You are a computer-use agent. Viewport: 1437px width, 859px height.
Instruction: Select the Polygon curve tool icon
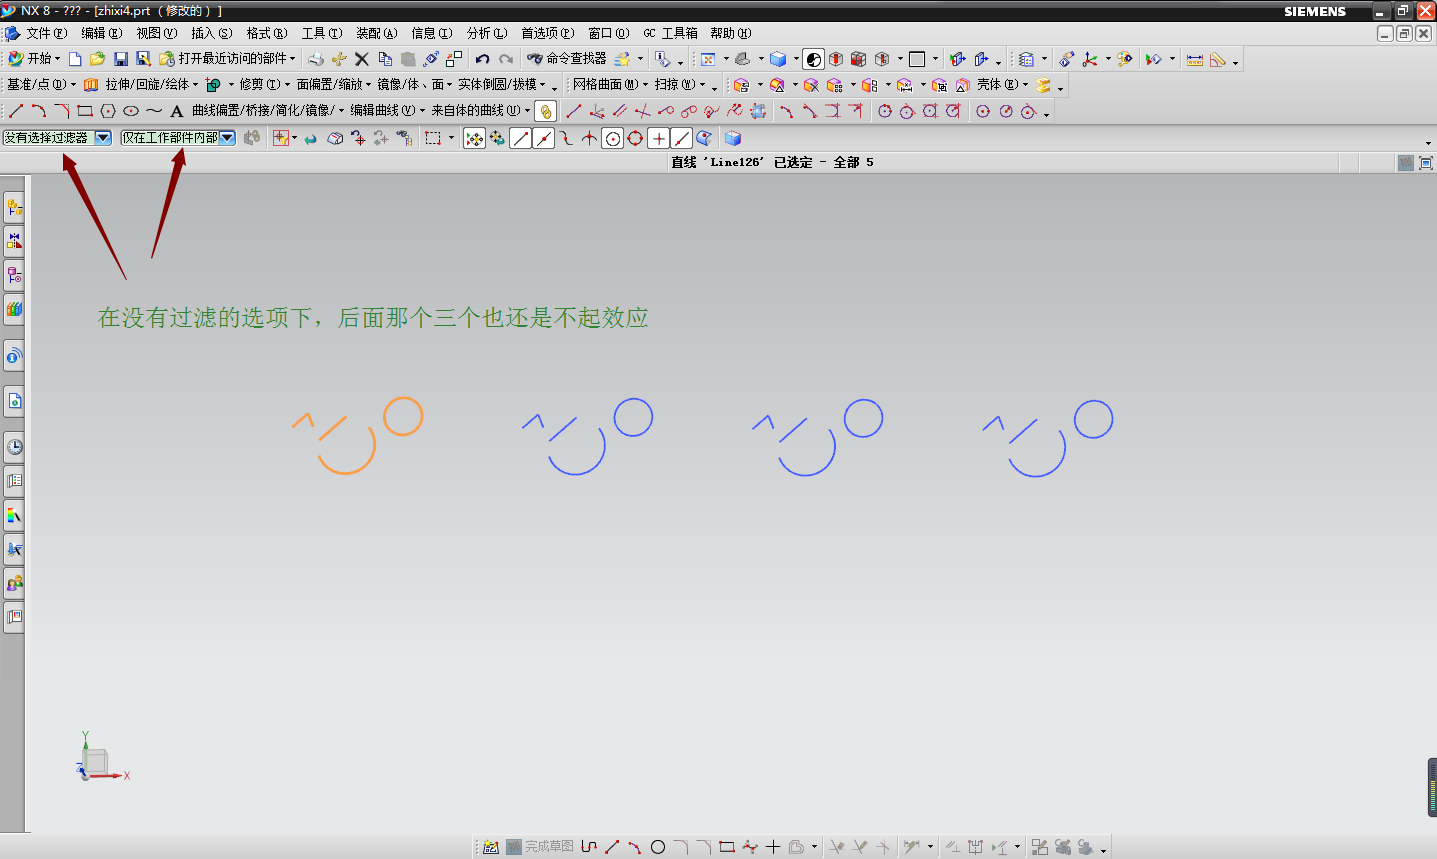(x=108, y=111)
